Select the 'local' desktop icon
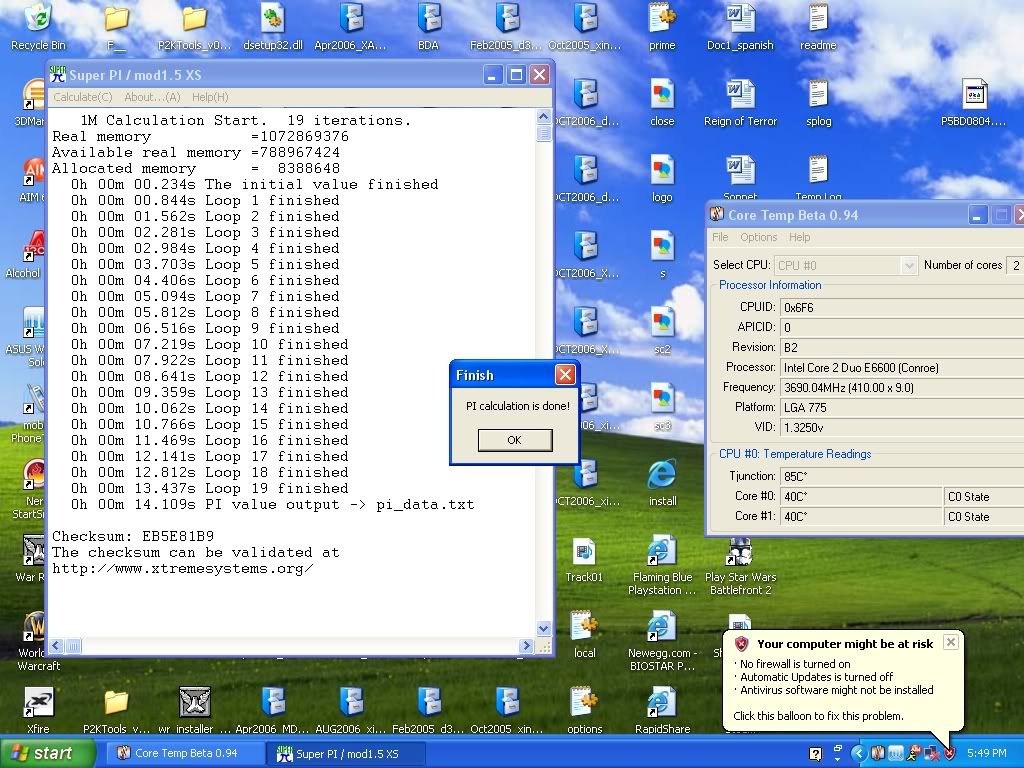Viewport: 1024px width, 768px height. tap(584, 635)
